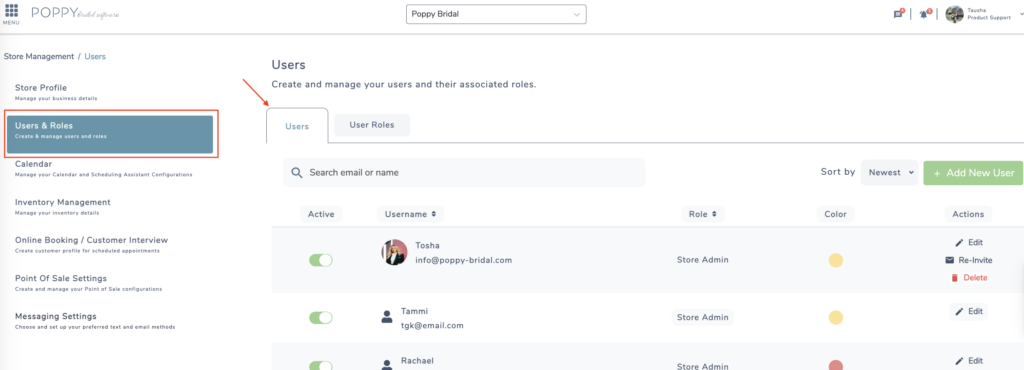Image resolution: width=1024 pixels, height=370 pixels.
Task: Click Edit for Tosha
Action: click(969, 243)
